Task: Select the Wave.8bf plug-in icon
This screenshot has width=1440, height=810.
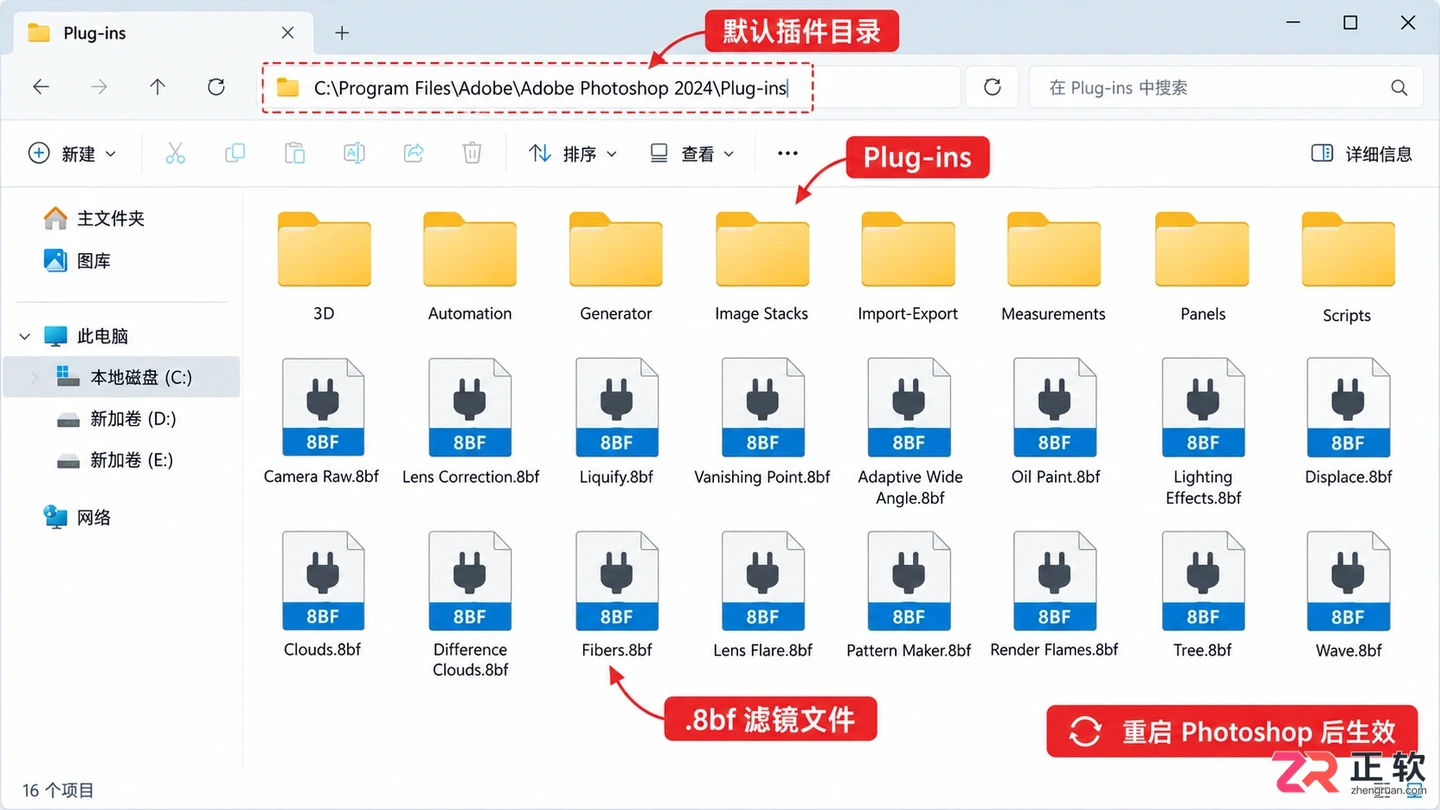Action: coord(1348,581)
